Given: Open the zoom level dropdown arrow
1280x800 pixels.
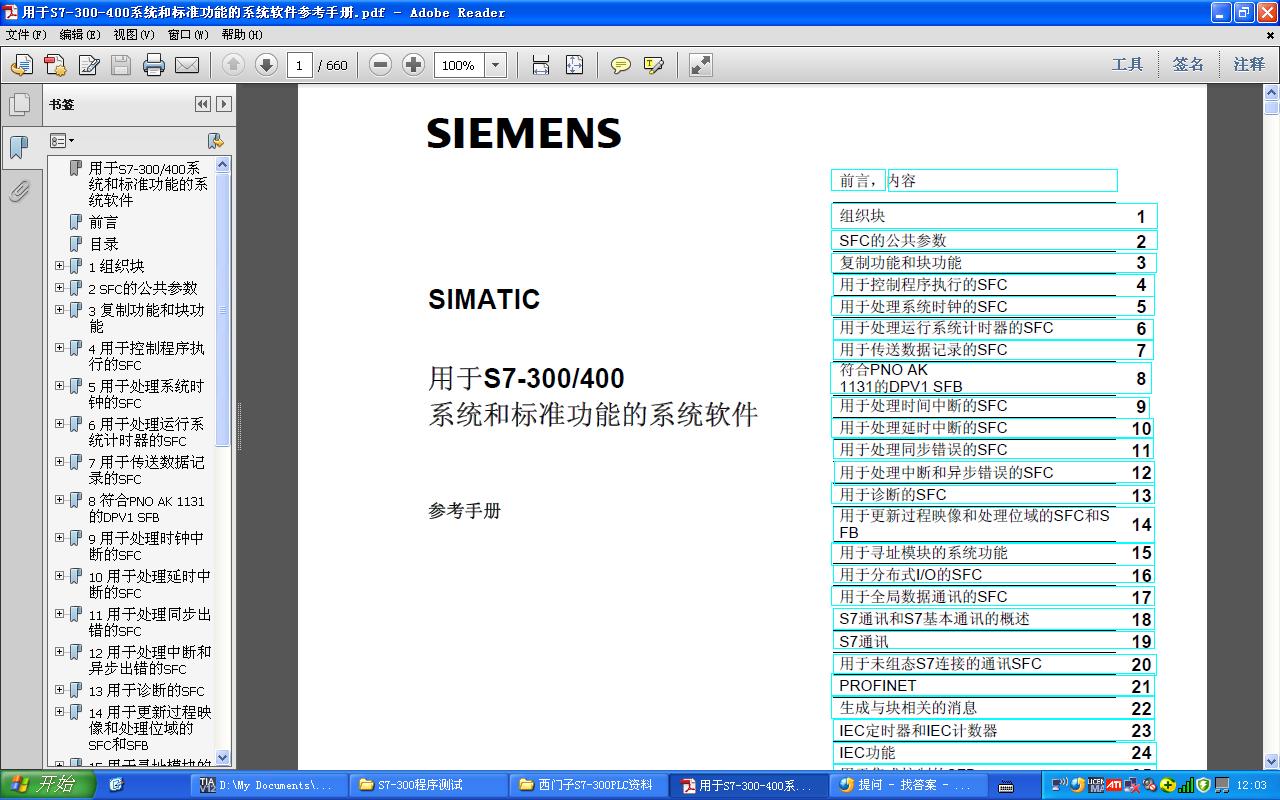Looking at the screenshot, I should click(x=496, y=65).
